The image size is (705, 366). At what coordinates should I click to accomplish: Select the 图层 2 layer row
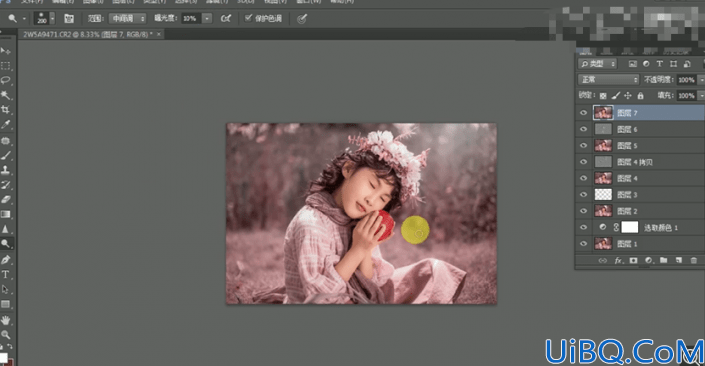point(641,211)
